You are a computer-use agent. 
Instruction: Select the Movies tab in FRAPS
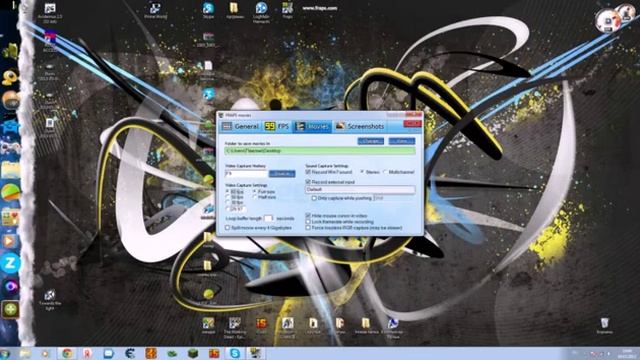[x=313, y=127]
